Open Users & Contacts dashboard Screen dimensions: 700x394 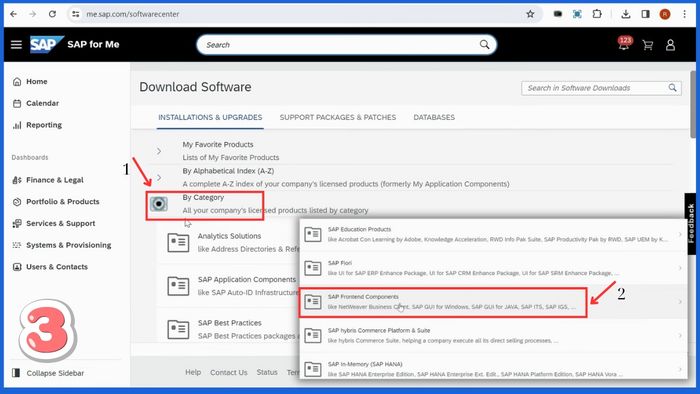(x=50, y=267)
